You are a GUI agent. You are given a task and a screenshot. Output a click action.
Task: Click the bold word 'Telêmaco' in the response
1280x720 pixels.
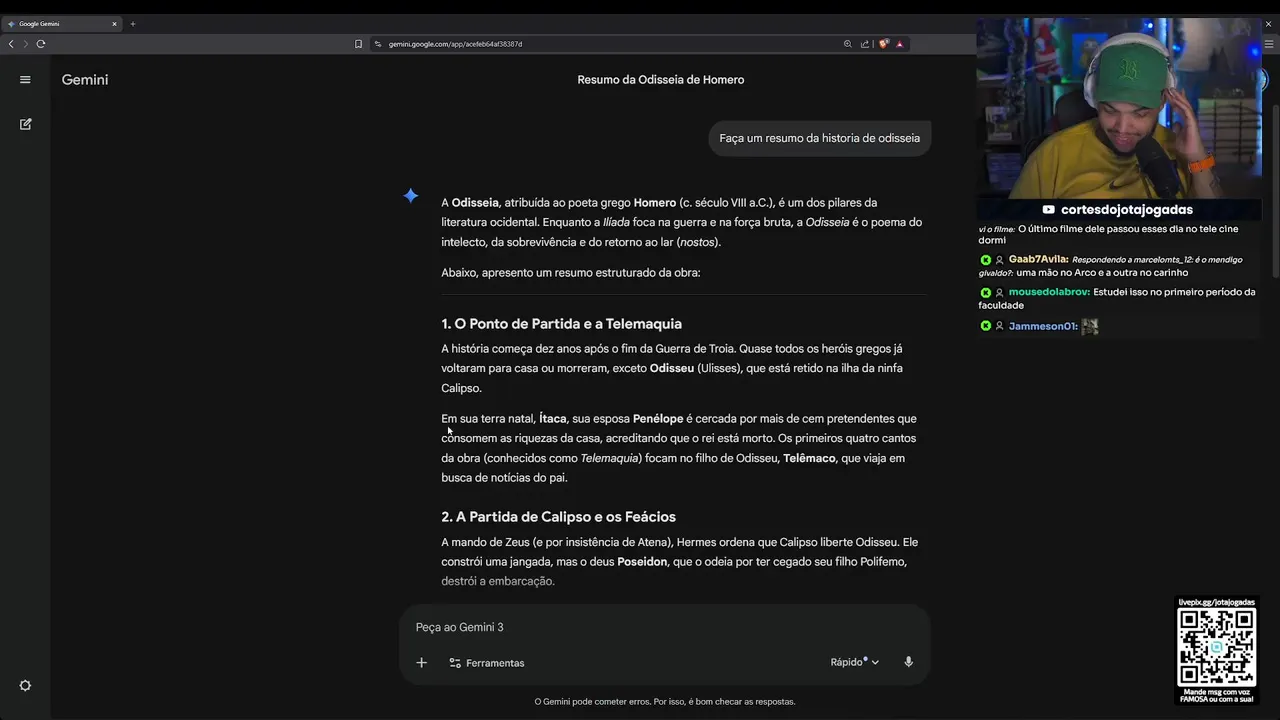coord(809,458)
